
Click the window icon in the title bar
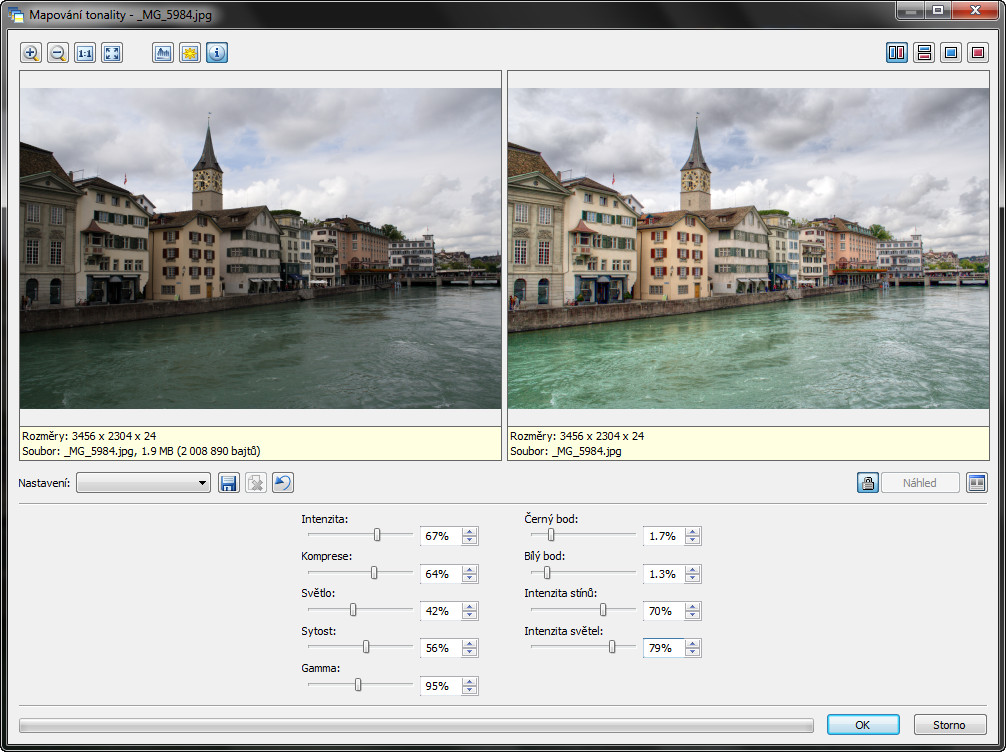click(x=15, y=14)
